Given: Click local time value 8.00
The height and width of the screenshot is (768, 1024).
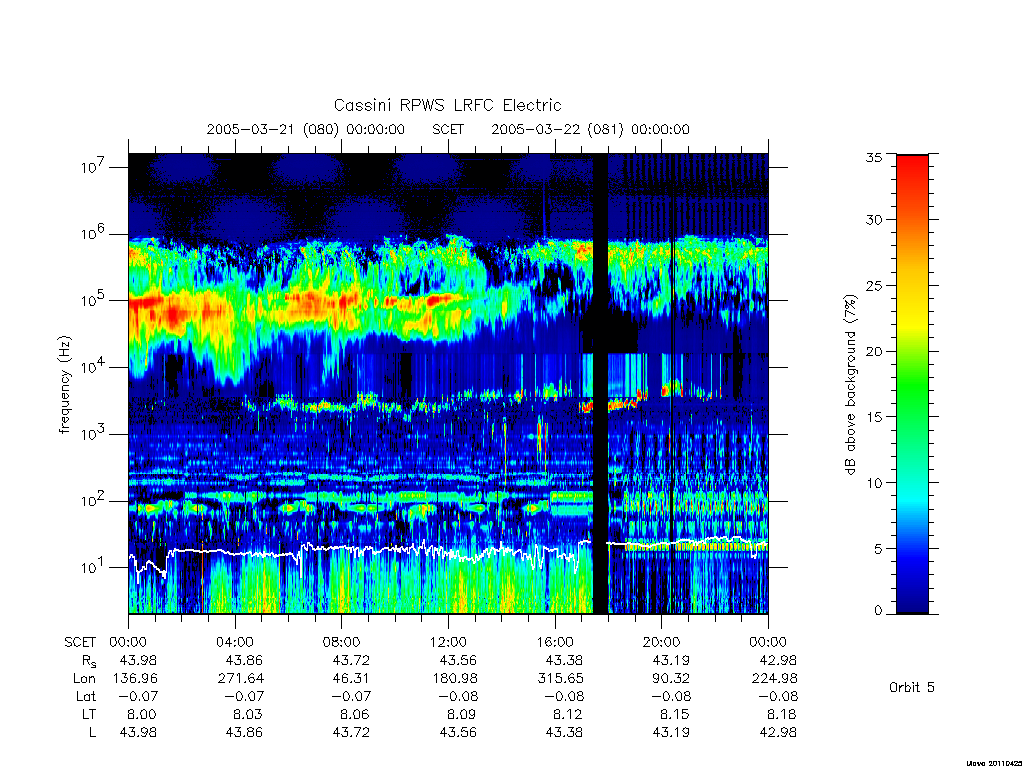Looking at the screenshot, I should pos(142,714).
